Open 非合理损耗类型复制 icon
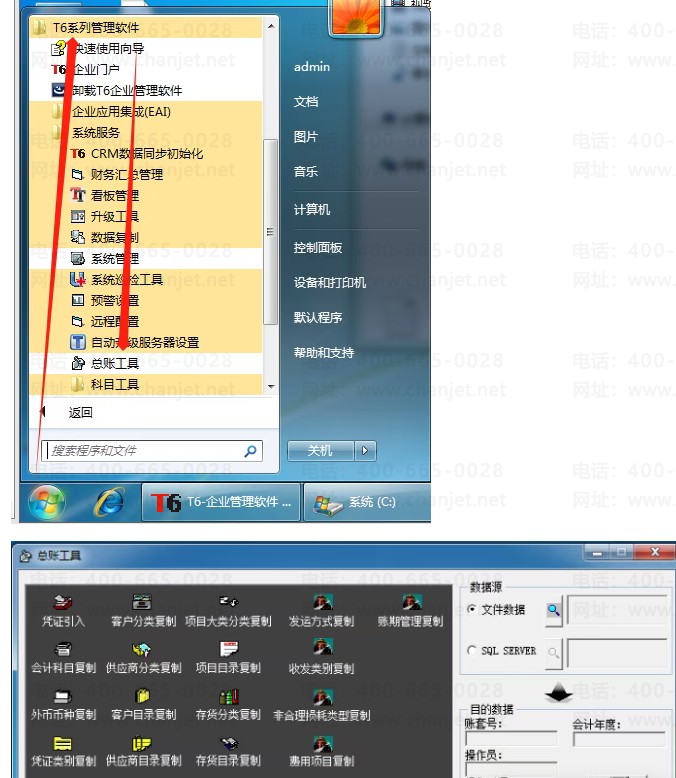 [x=322, y=705]
